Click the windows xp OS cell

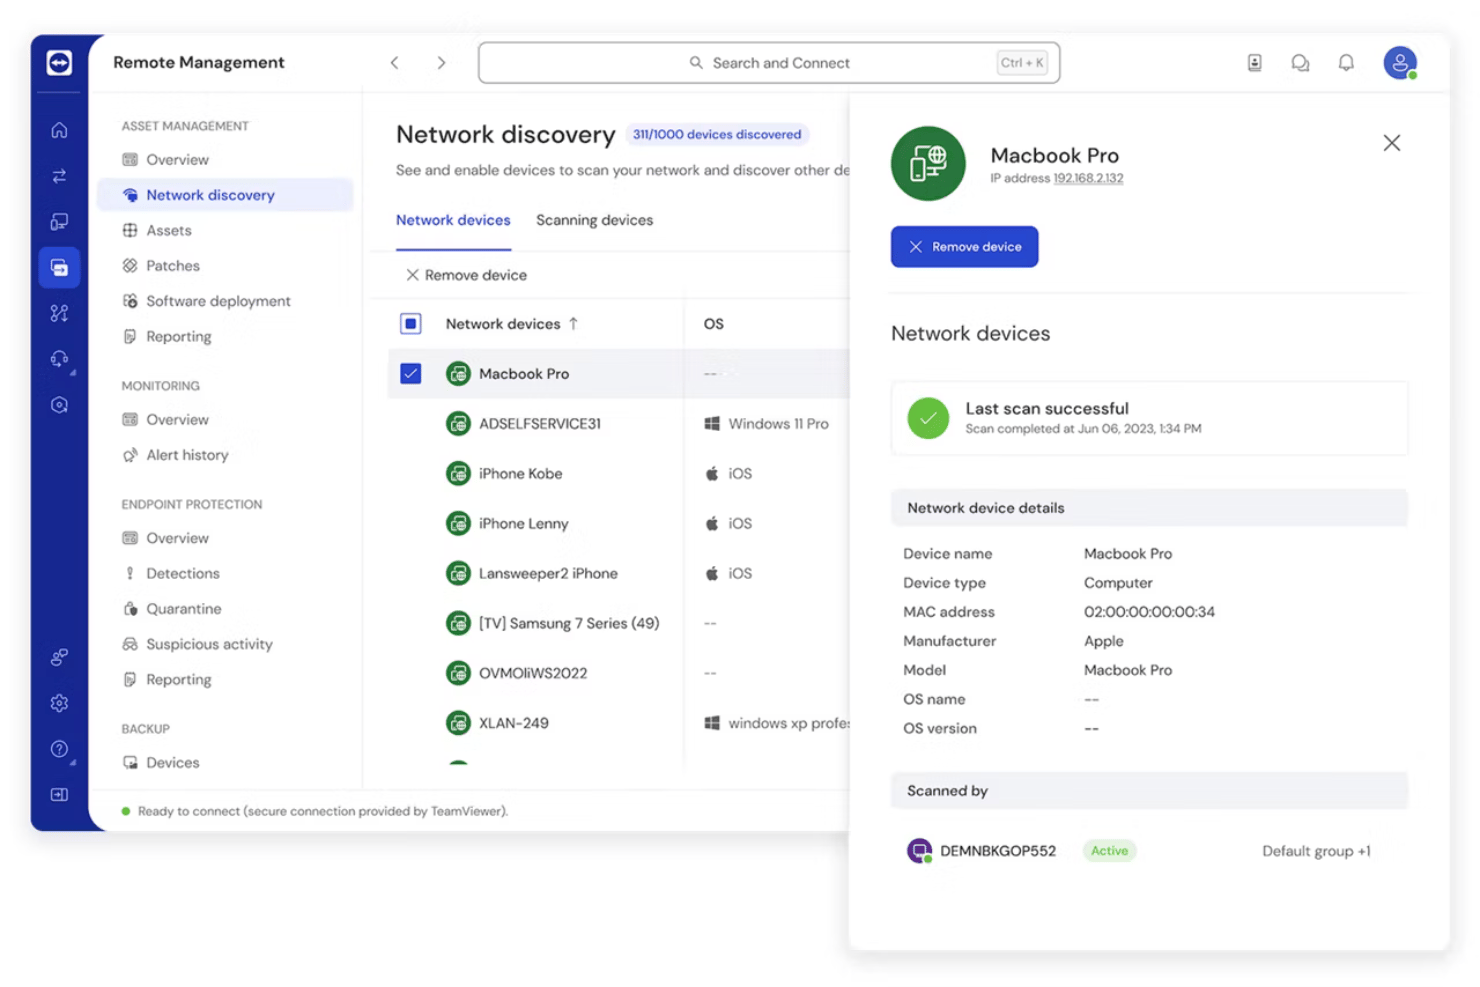(777, 723)
